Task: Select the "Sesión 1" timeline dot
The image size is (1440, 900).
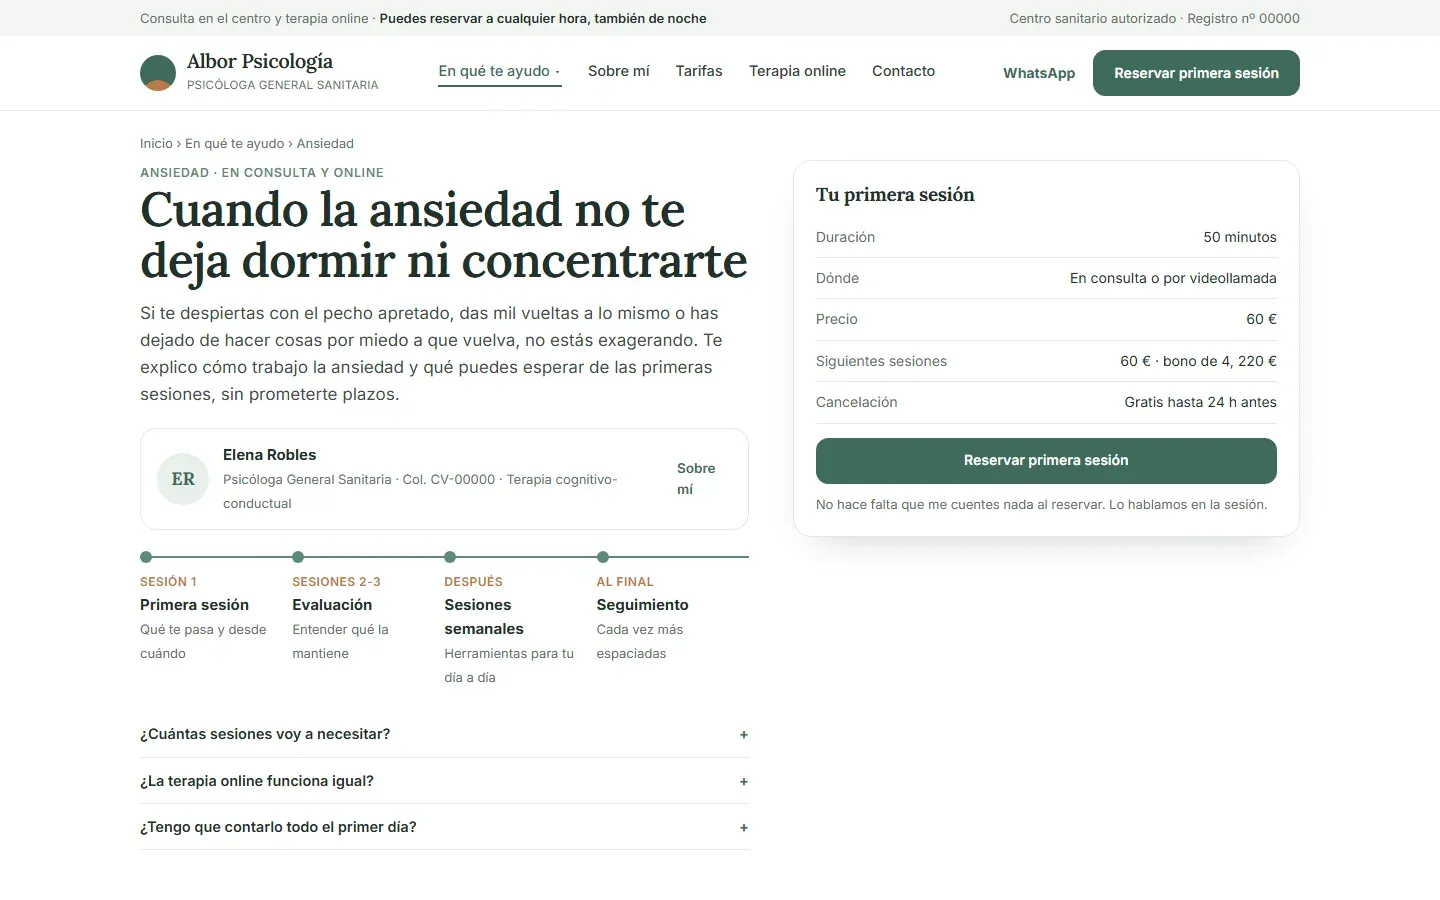Action: point(146,557)
